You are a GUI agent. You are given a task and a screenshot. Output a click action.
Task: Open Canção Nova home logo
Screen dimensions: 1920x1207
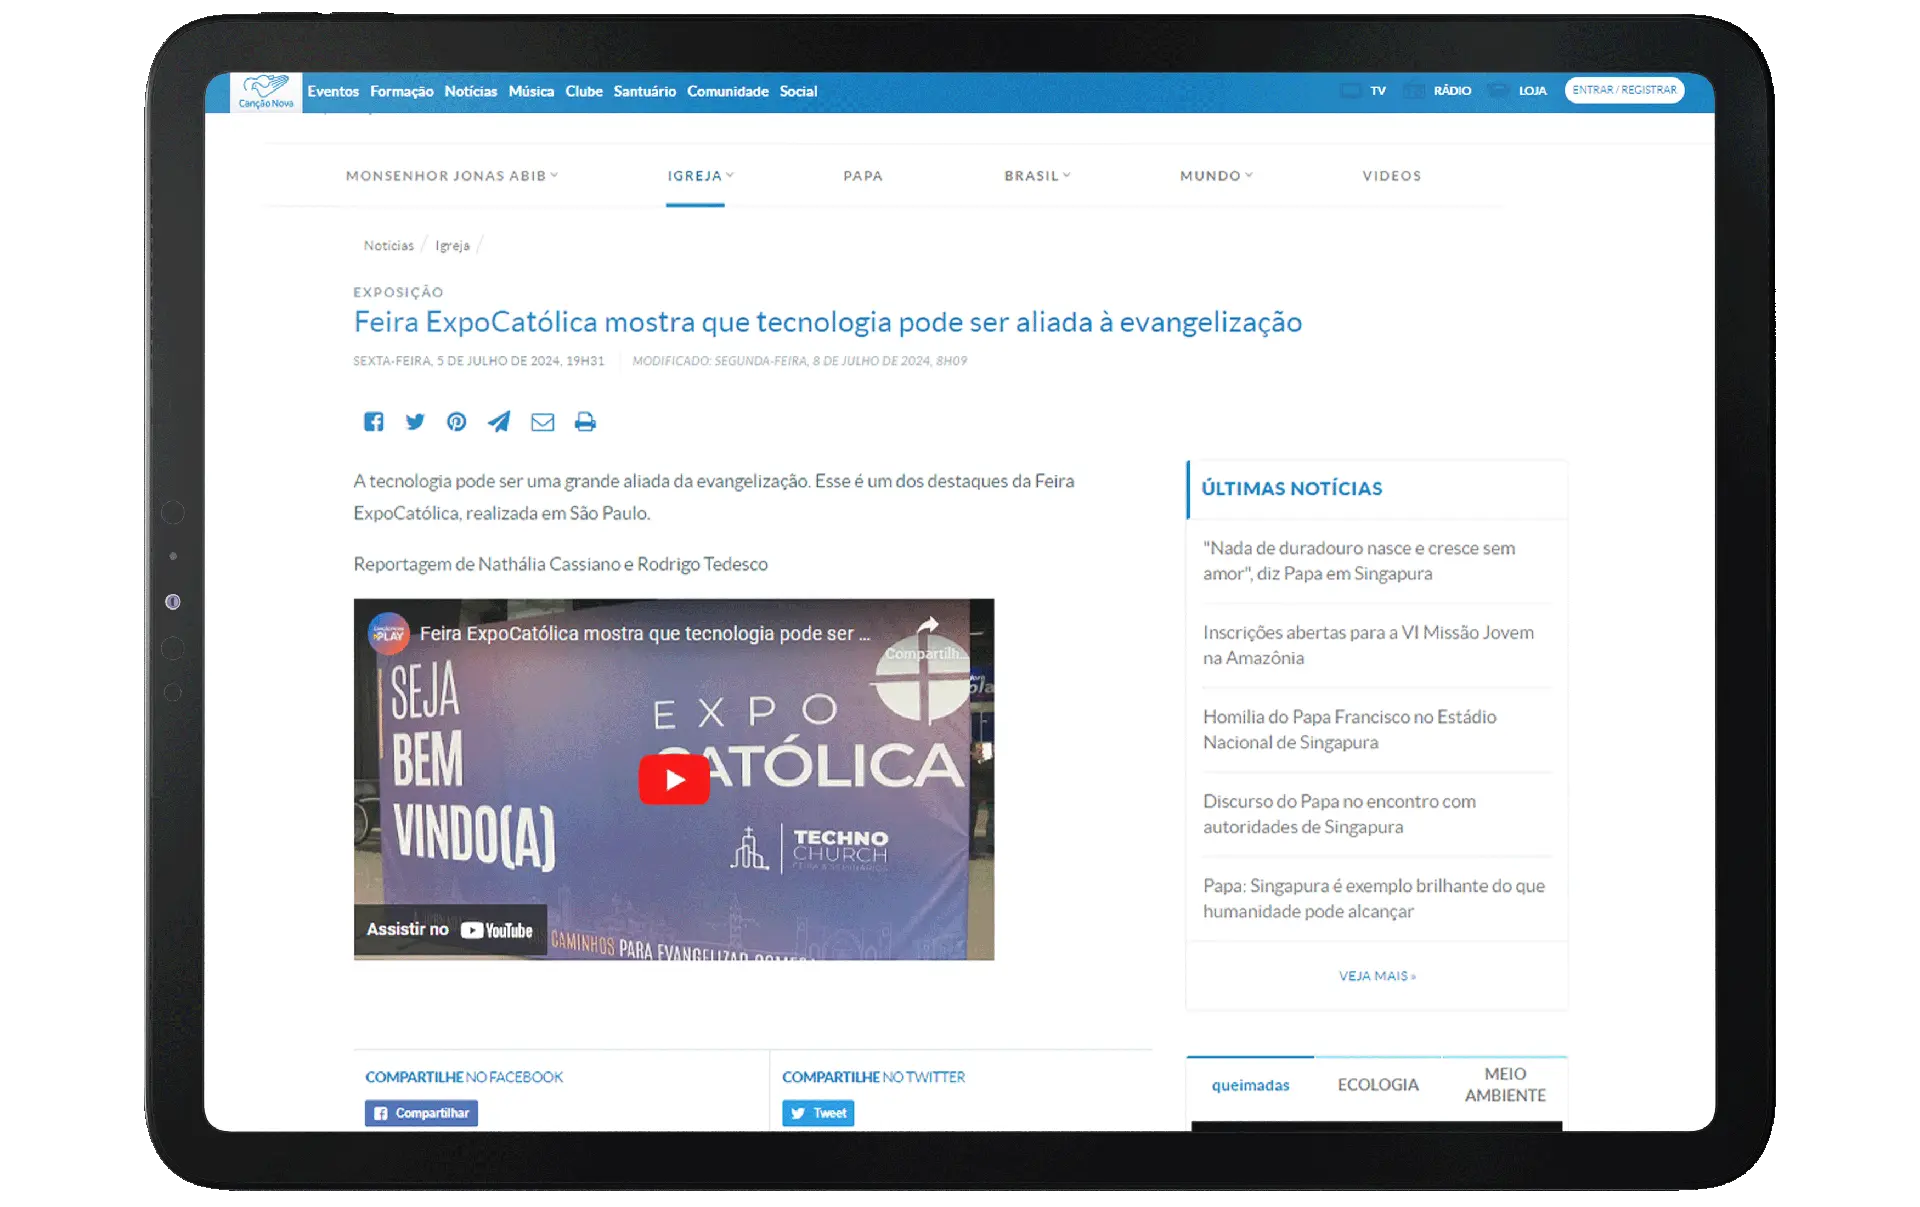tap(266, 91)
